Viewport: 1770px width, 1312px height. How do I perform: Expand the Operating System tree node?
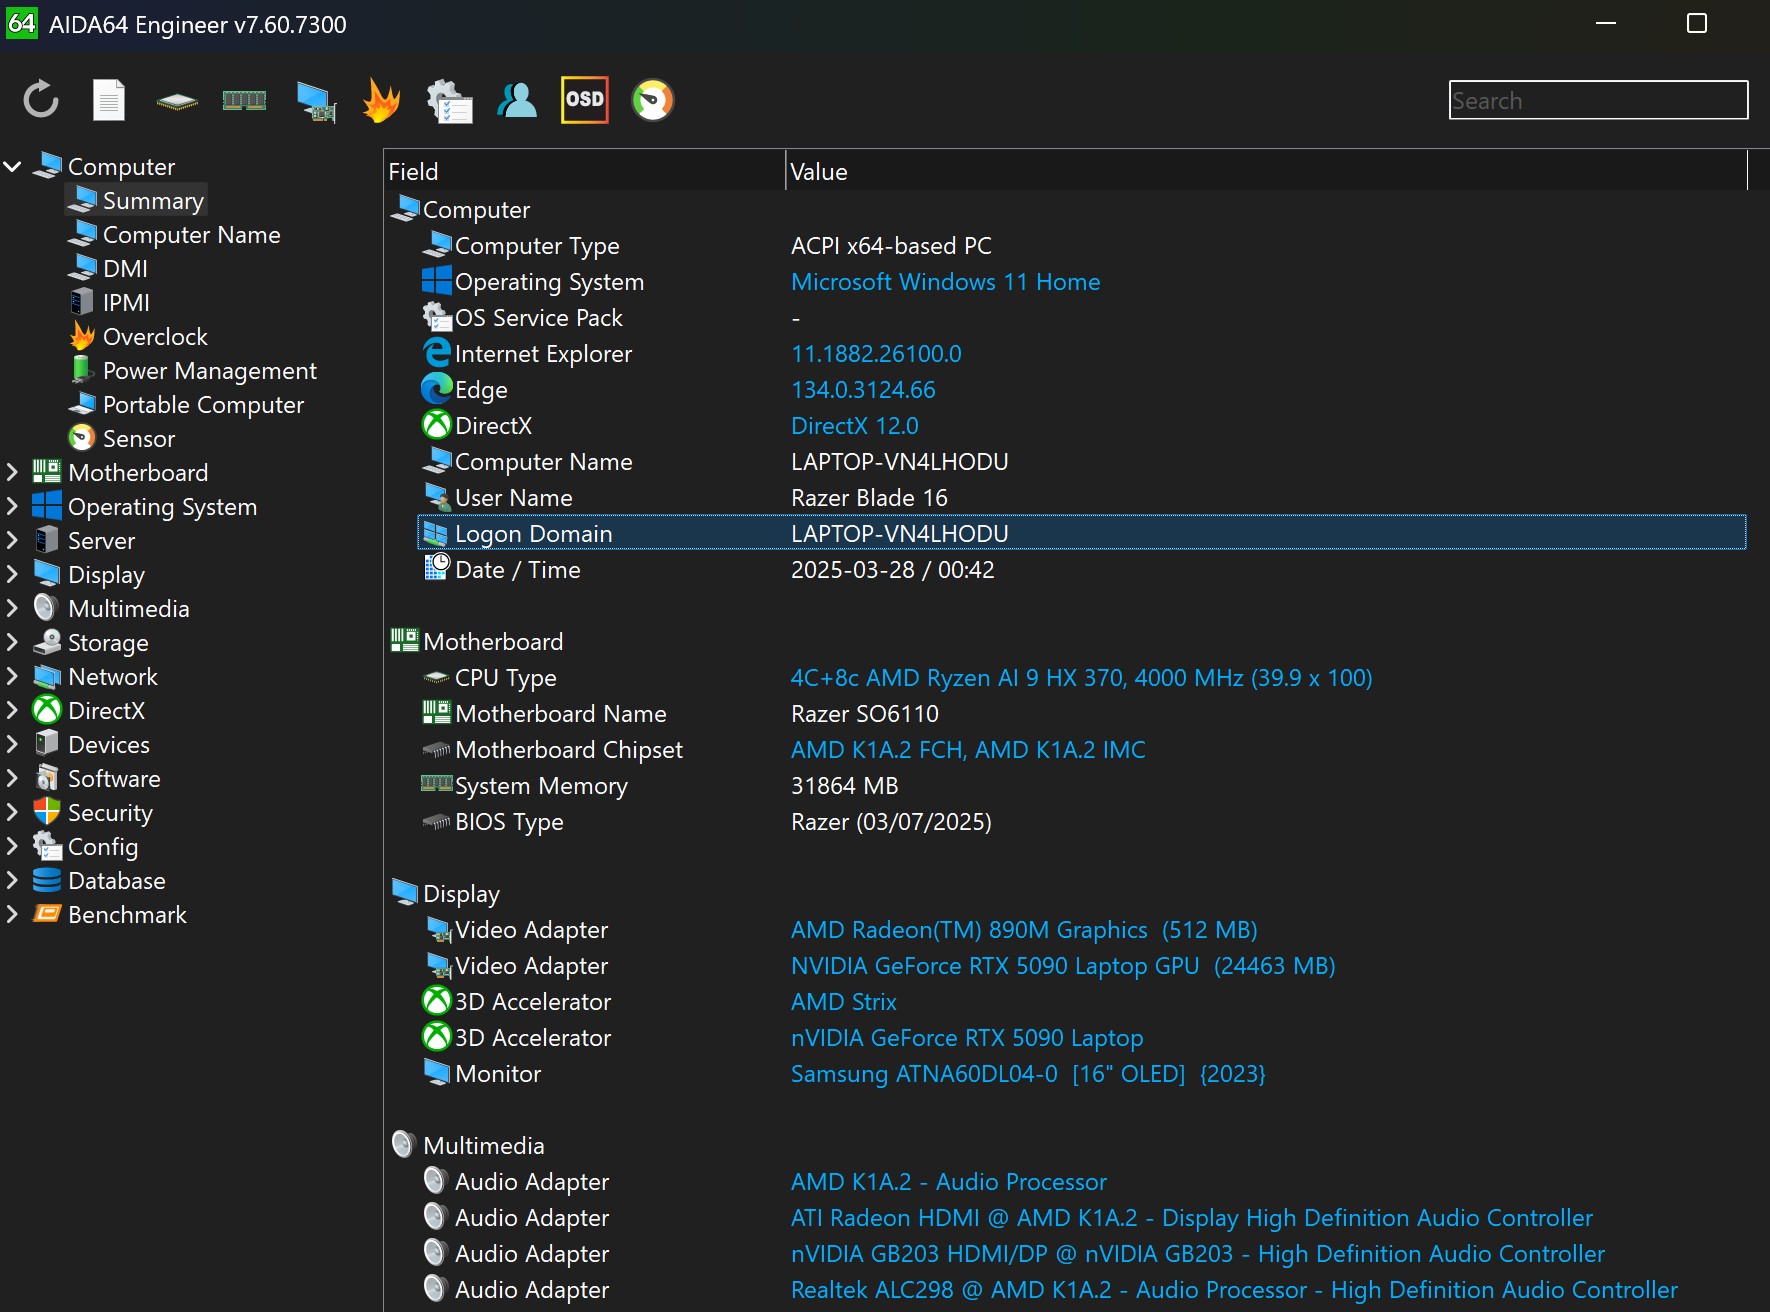pos(13,507)
